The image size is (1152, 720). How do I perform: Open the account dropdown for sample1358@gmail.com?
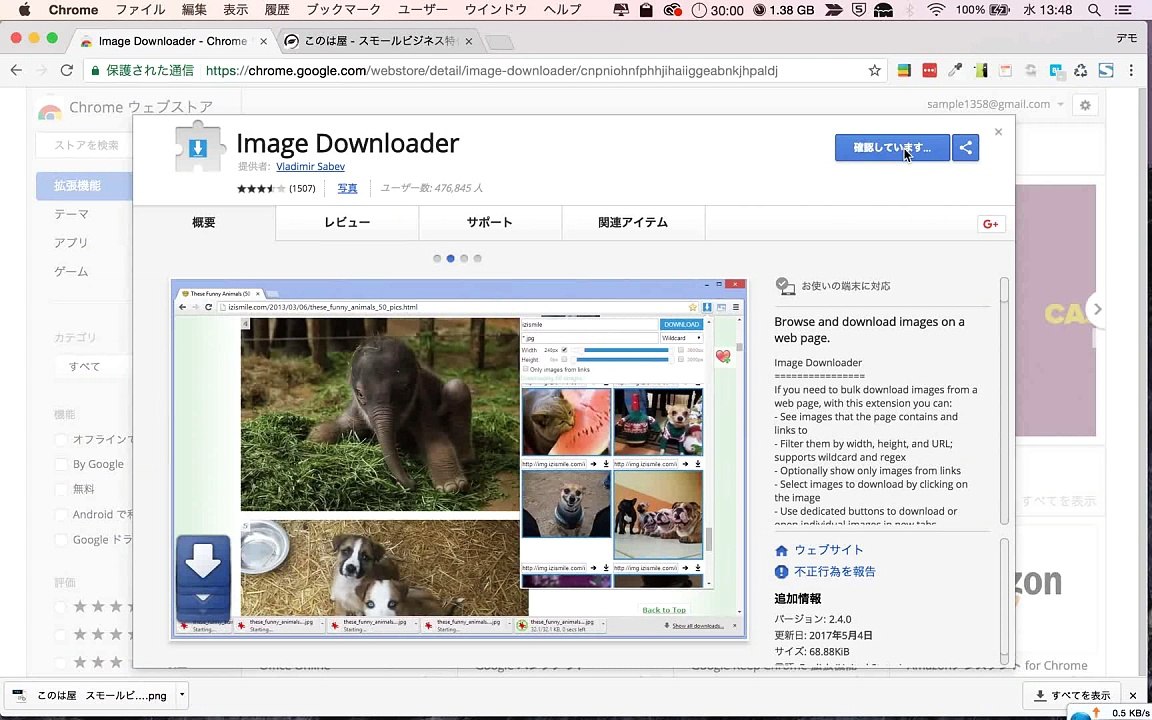pyautogui.click(x=996, y=105)
